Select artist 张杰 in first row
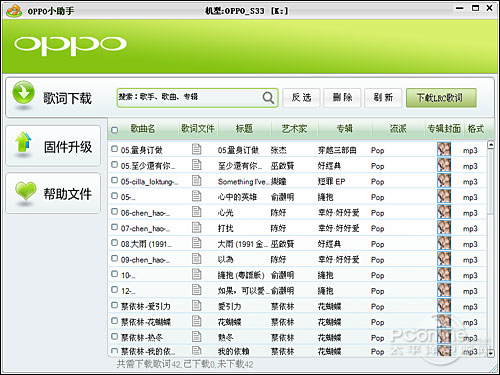 [x=278, y=150]
